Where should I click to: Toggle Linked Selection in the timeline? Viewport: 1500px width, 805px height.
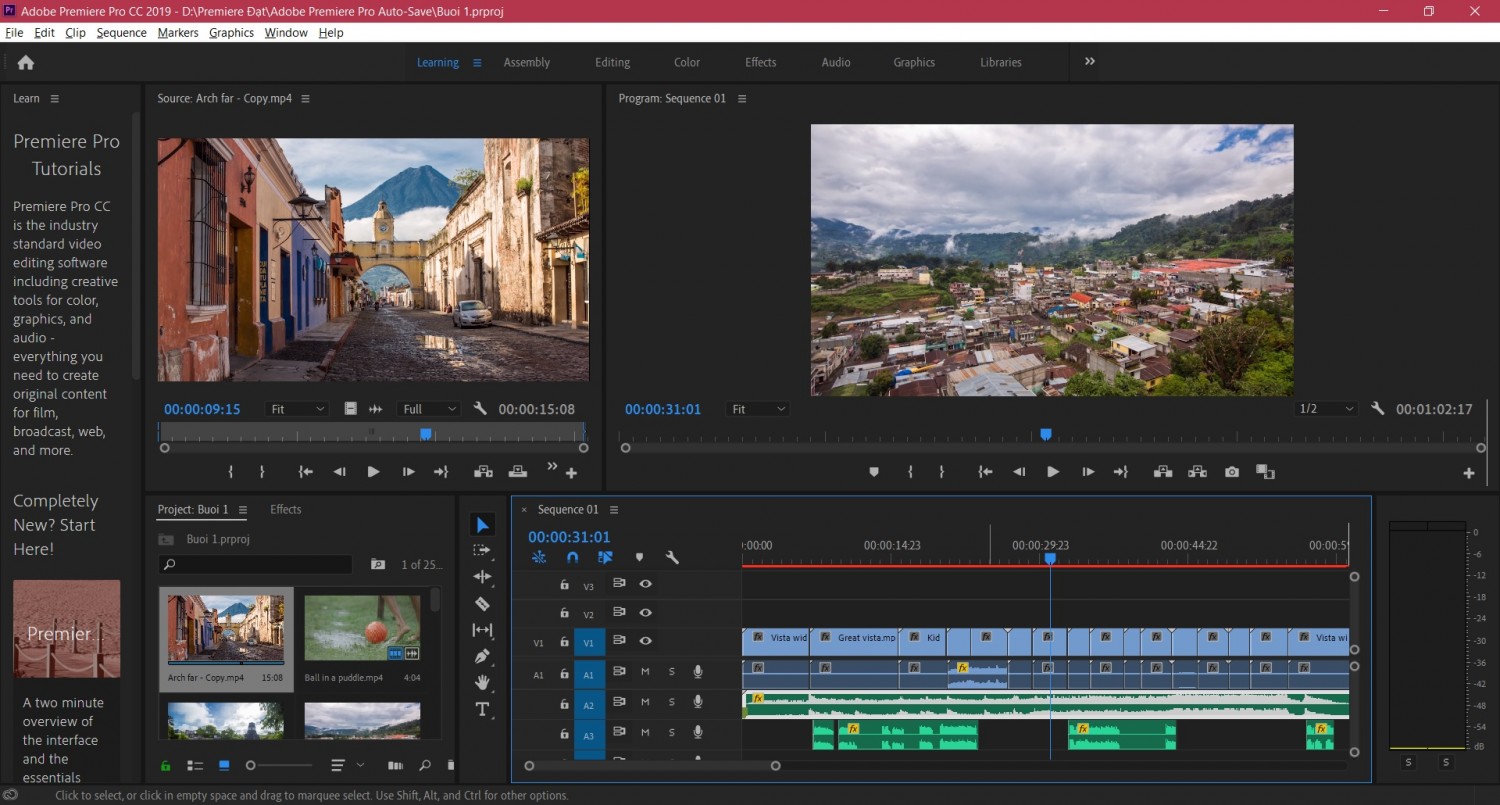click(605, 558)
